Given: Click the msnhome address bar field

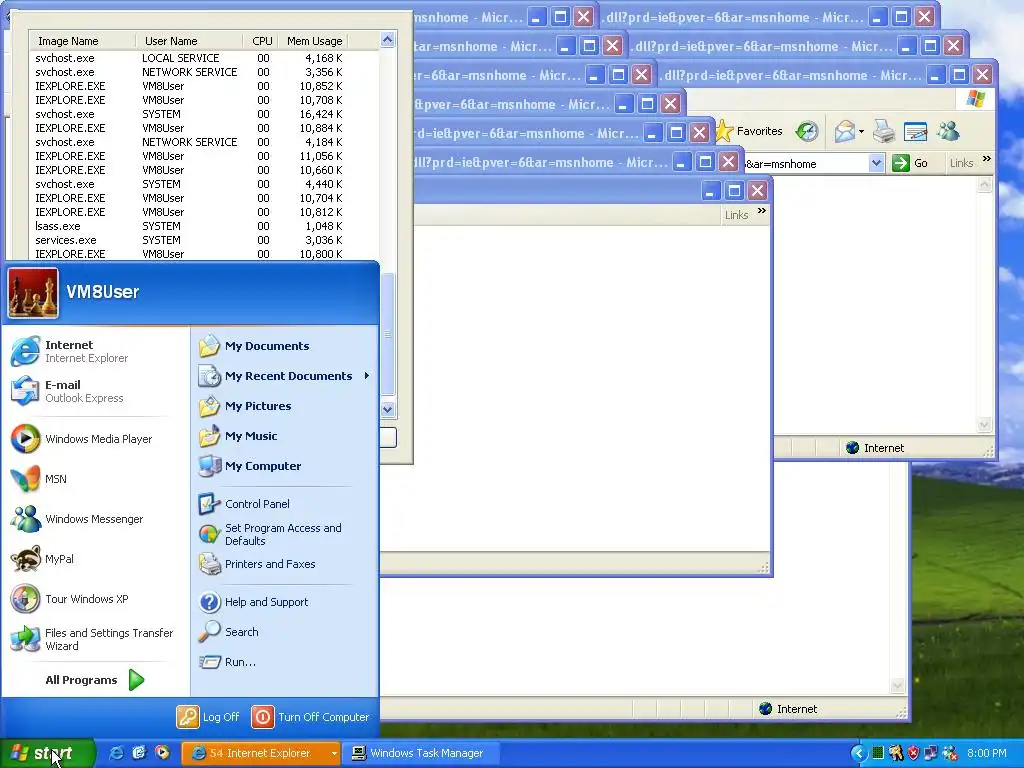Looking at the screenshot, I should pos(807,163).
